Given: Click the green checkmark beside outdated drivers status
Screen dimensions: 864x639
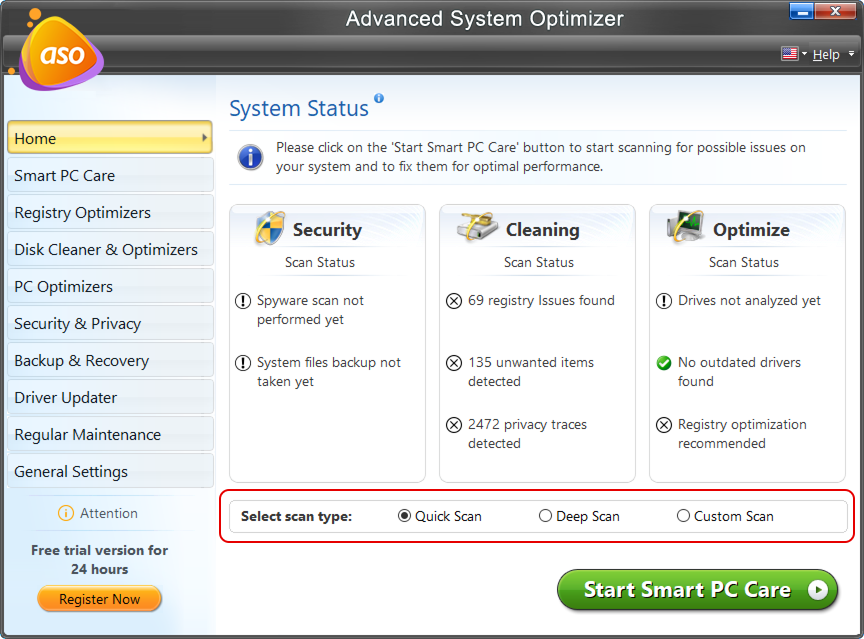Looking at the screenshot, I should pyautogui.click(x=664, y=363).
